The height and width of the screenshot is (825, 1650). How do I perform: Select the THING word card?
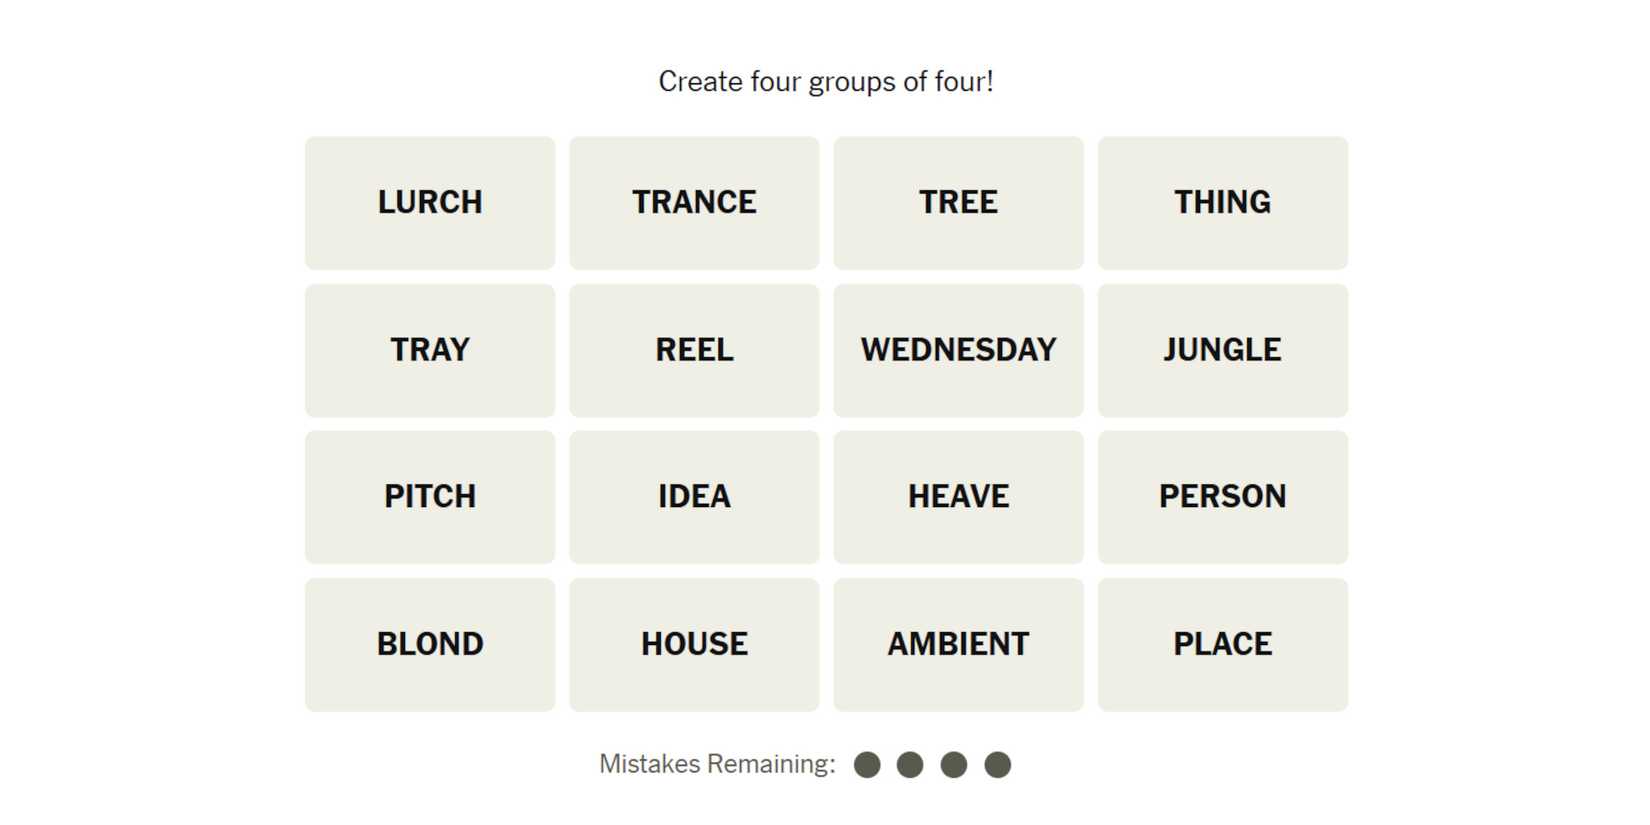[x=1222, y=203]
